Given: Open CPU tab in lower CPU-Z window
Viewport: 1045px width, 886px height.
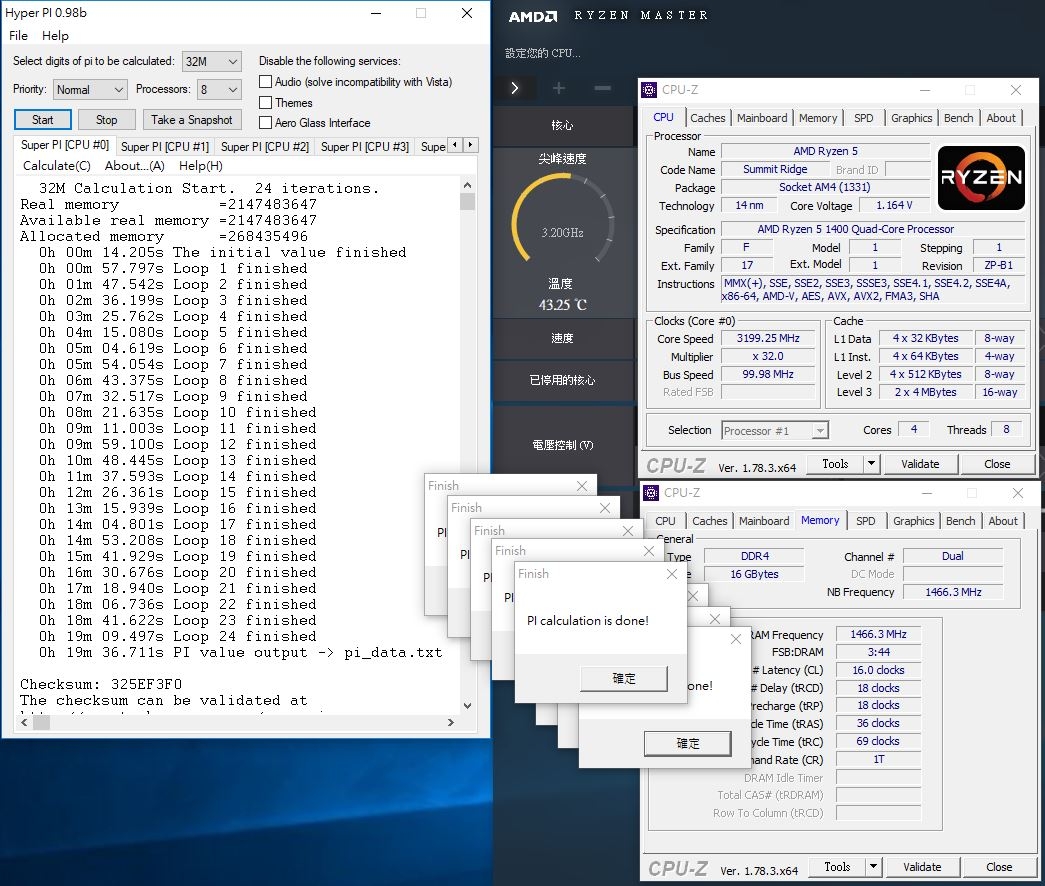Looking at the screenshot, I should click(x=665, y=521).
